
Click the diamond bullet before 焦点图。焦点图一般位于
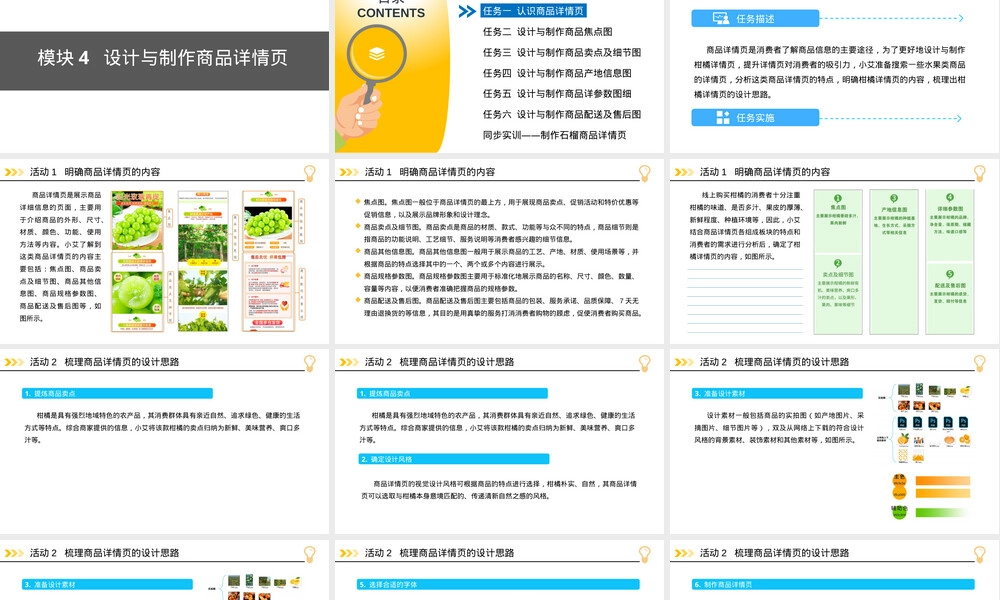click(x=358, y=201)
